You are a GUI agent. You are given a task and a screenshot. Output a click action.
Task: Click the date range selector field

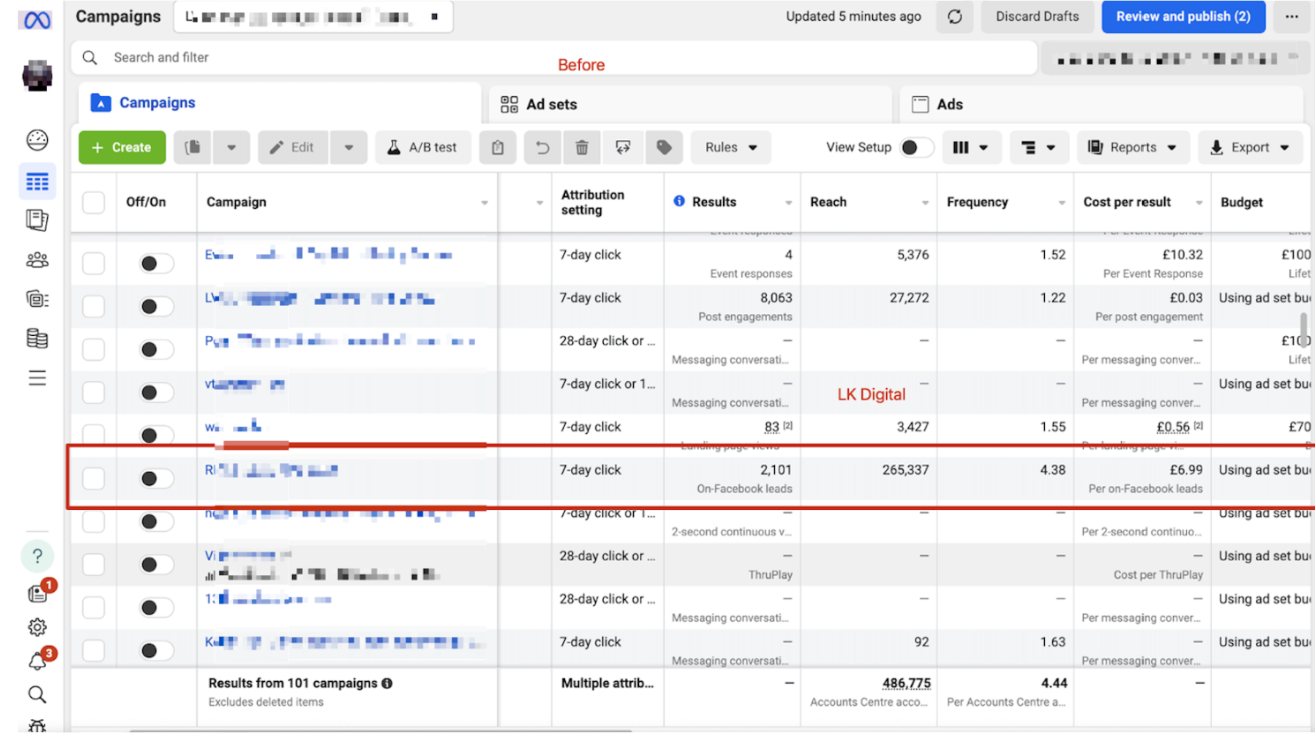[x=1177, y=59]
